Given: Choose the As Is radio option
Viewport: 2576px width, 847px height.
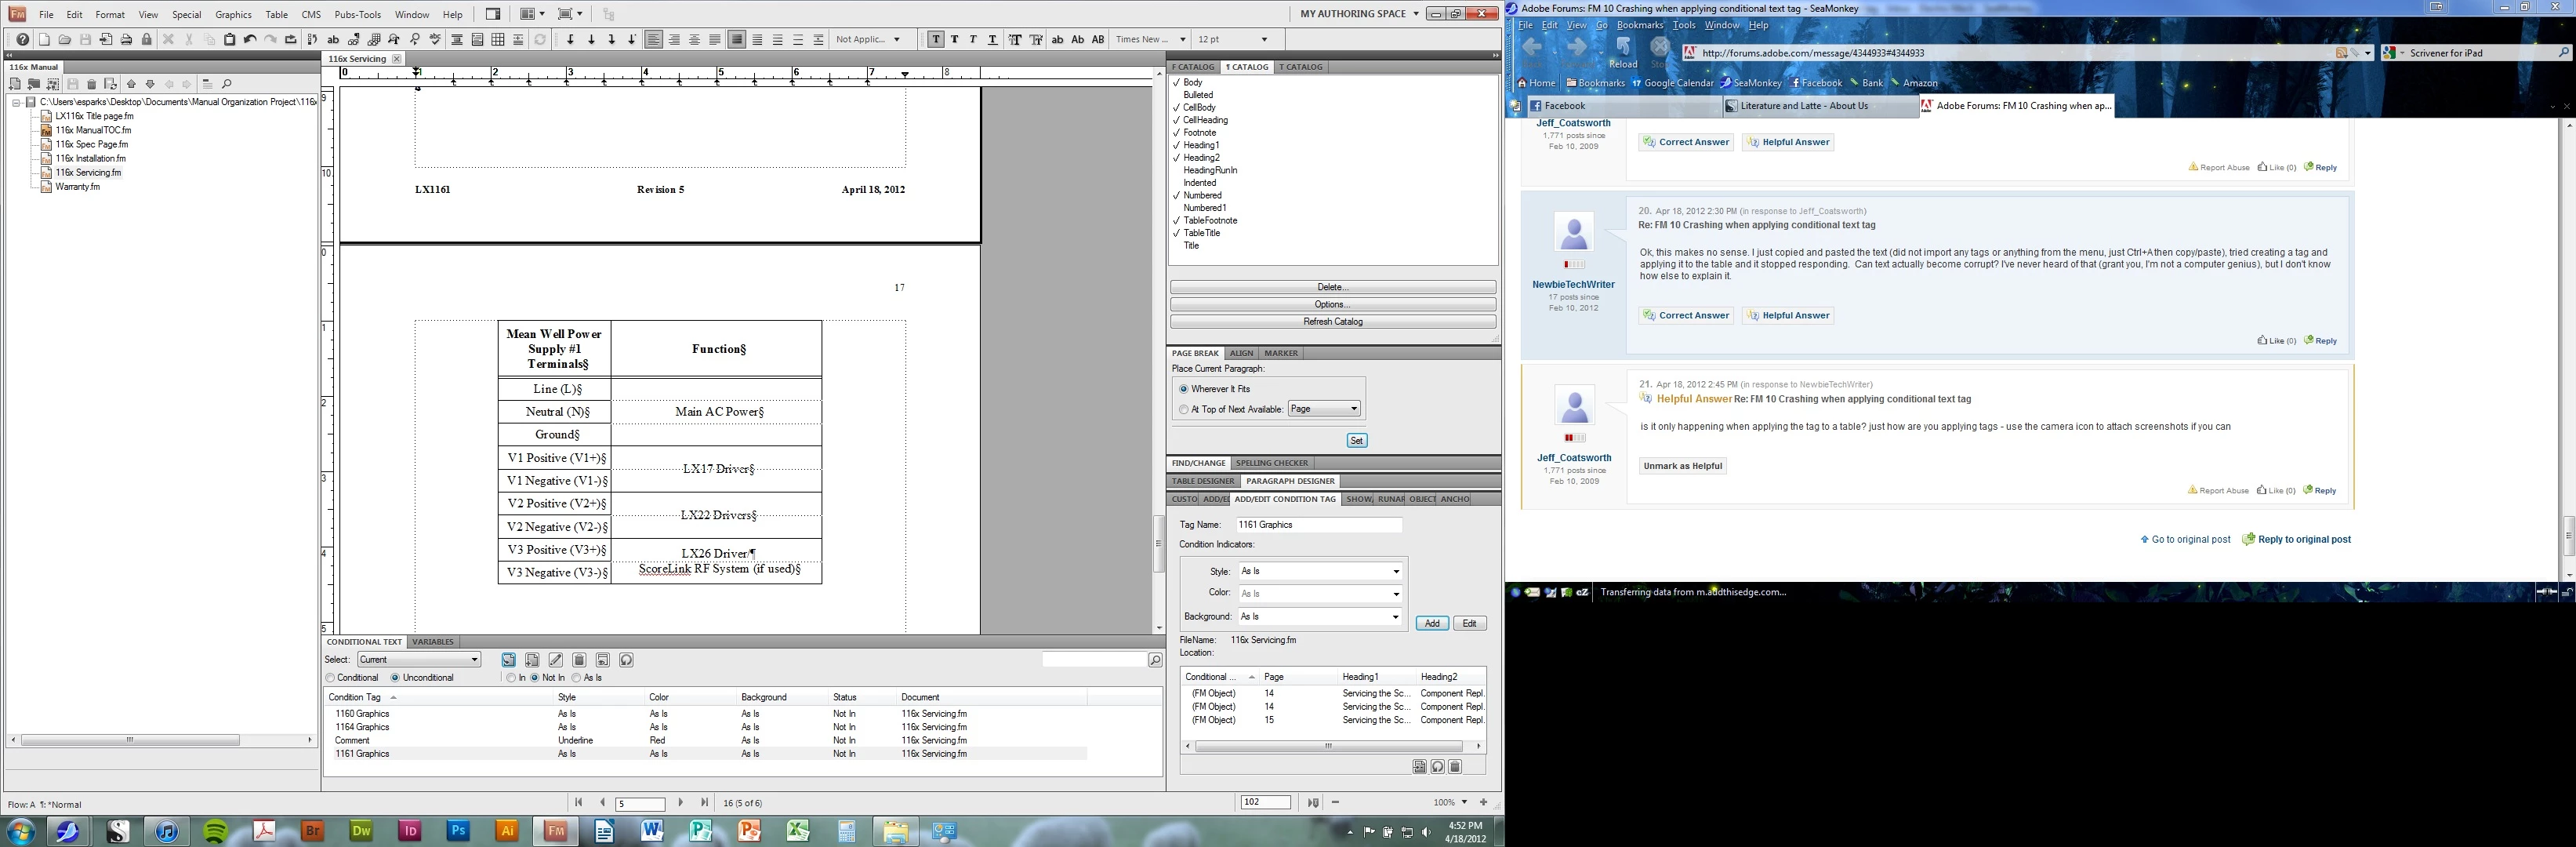Looking at the screenshot, I should (x=577, y=678).
